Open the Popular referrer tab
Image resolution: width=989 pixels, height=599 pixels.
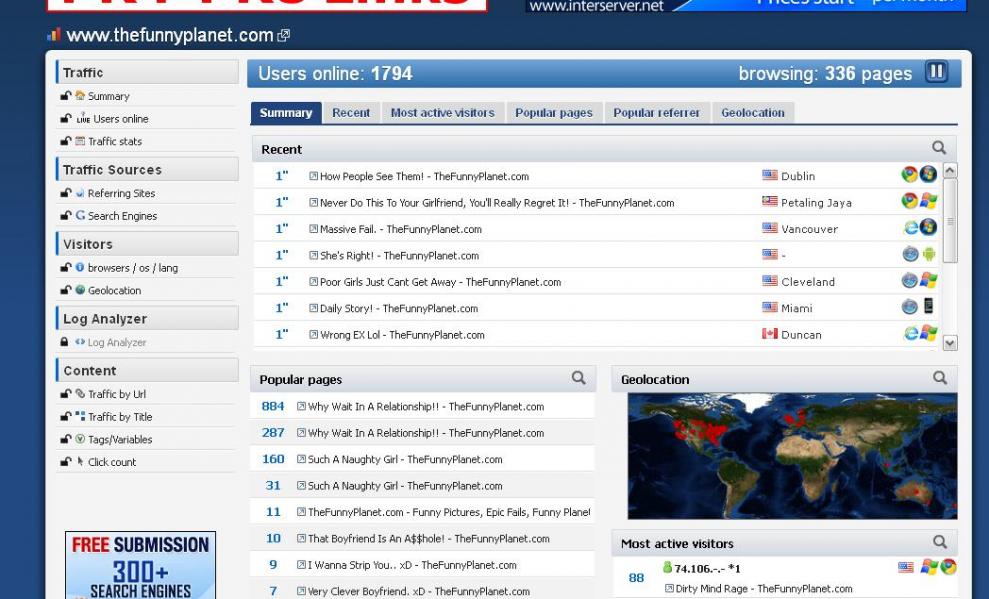pyautogui.click(x=657, y=113)
